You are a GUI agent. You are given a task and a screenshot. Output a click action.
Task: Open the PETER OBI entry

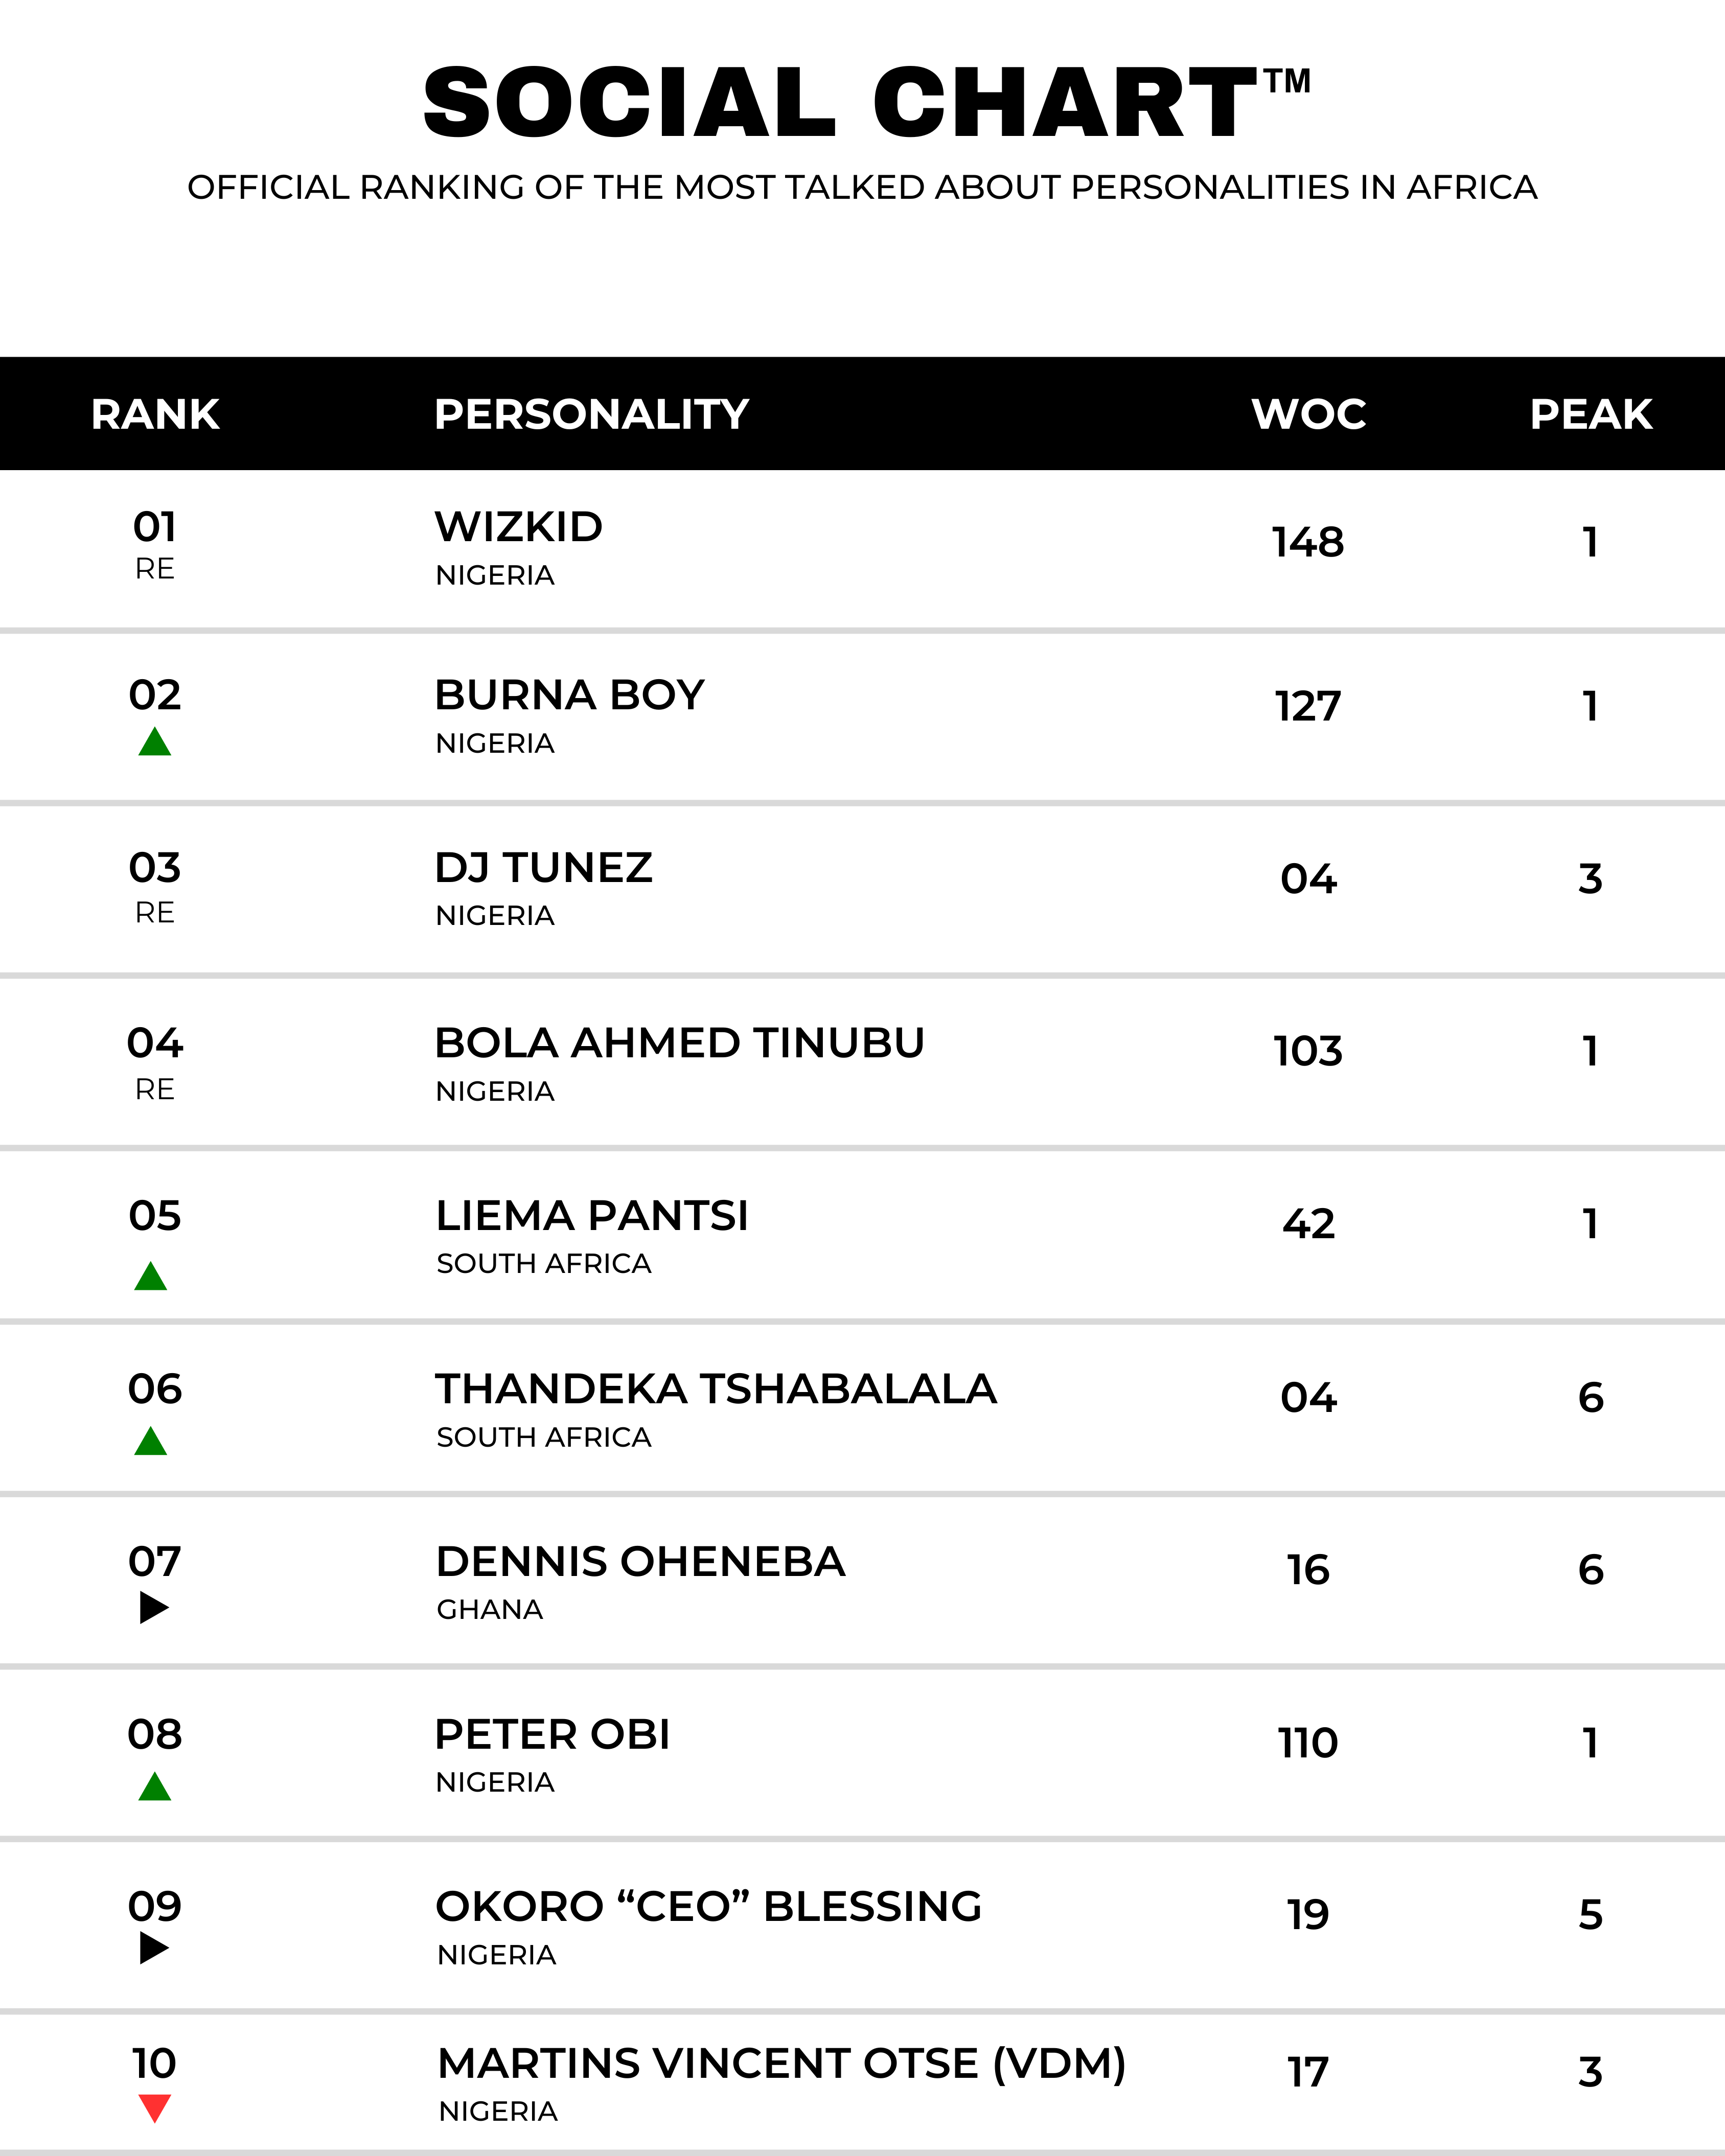click(552, 1735)
